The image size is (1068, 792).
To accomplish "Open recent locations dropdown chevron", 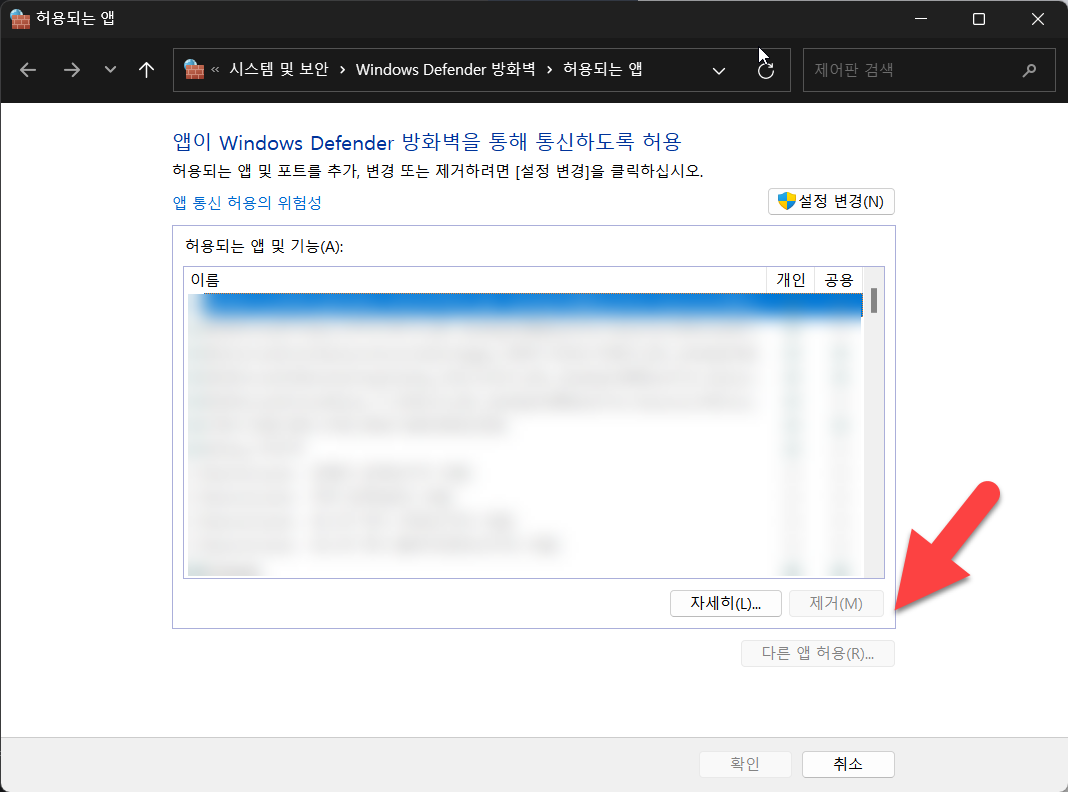I will [x=110, y=69].
